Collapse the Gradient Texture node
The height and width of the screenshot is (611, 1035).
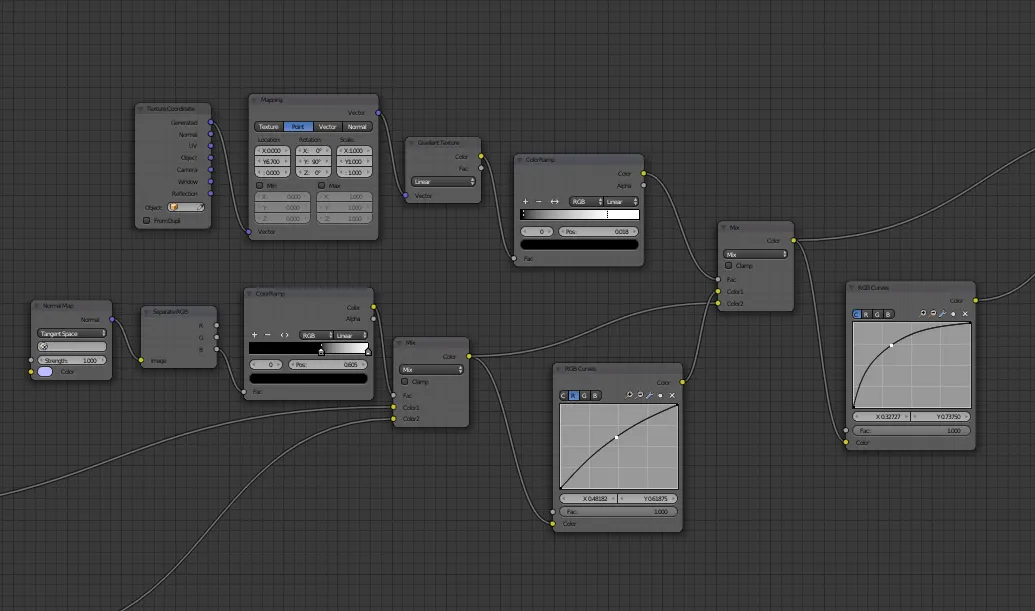411,143
